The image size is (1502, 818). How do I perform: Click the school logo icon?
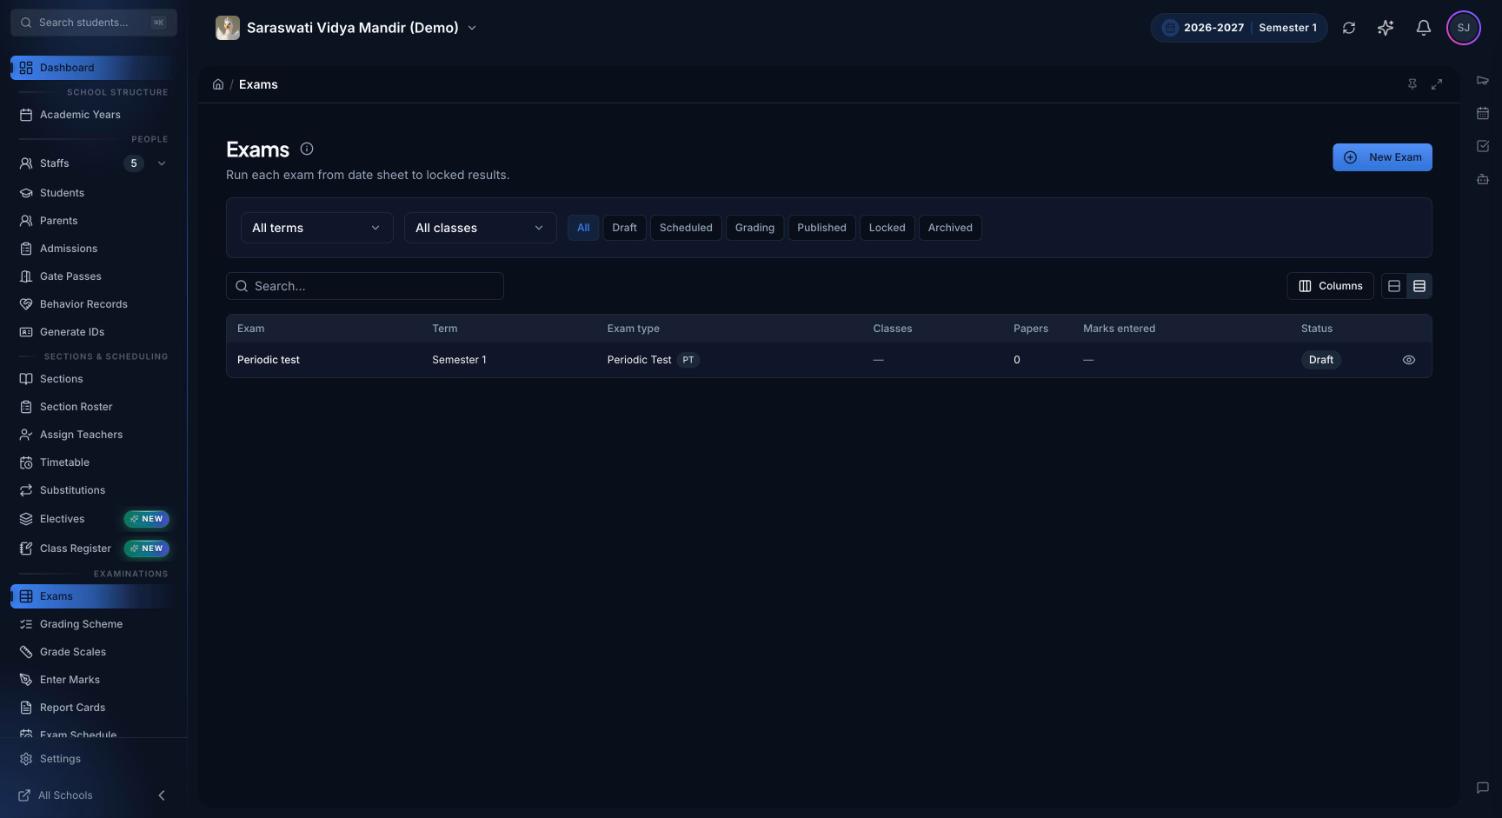coord(228,28)
